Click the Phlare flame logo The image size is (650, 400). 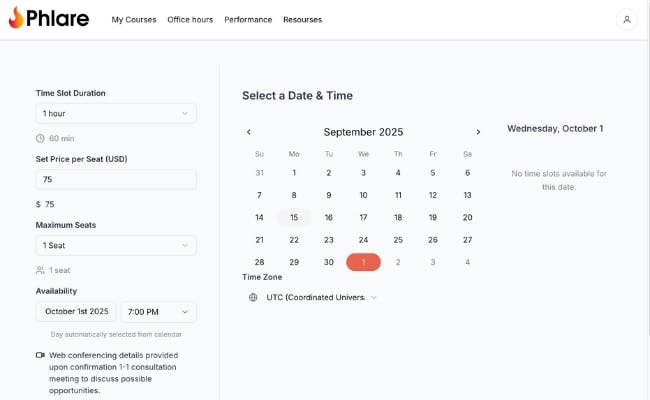[x=17, y=18]
